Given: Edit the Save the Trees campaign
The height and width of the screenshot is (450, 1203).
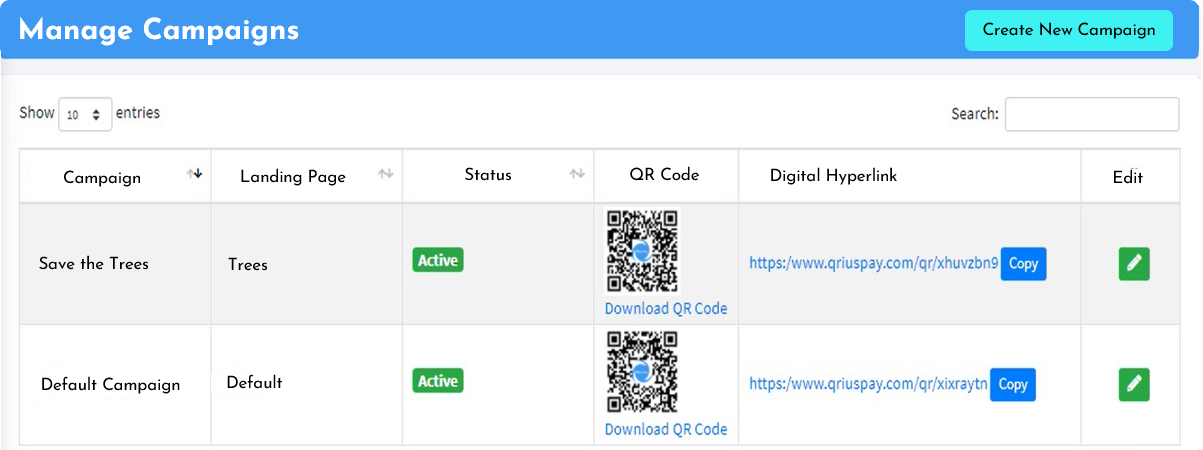Looking at the screenshot, I should (x=1133, y=263).
